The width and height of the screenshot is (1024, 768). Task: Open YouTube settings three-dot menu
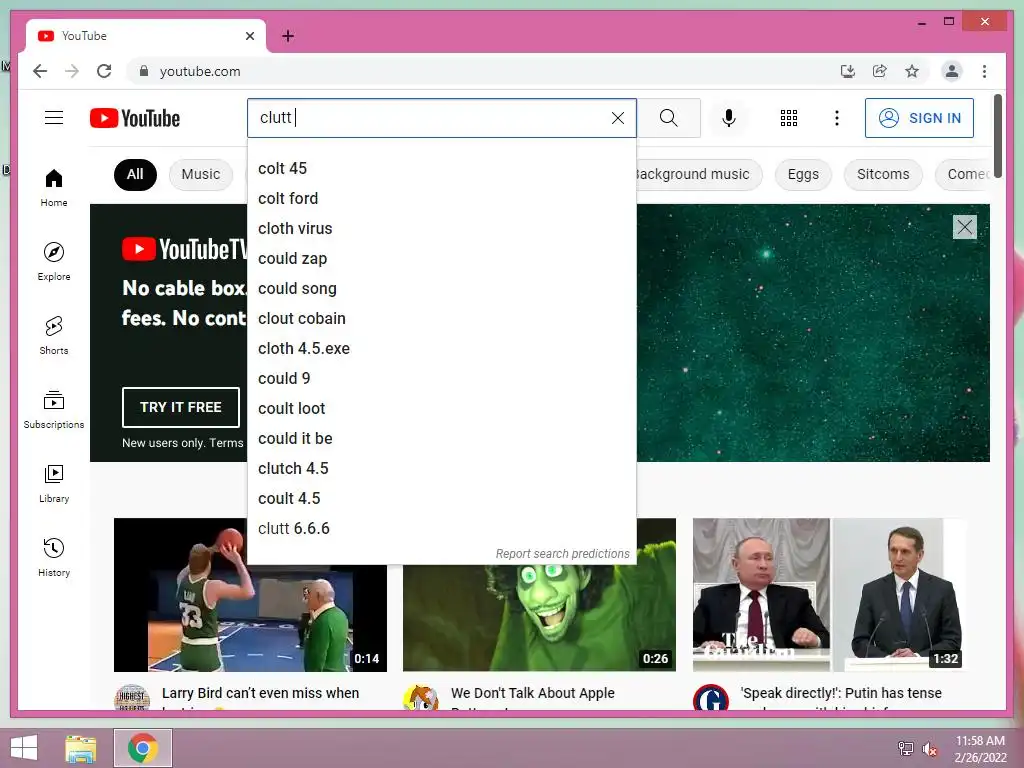point(837,118)
